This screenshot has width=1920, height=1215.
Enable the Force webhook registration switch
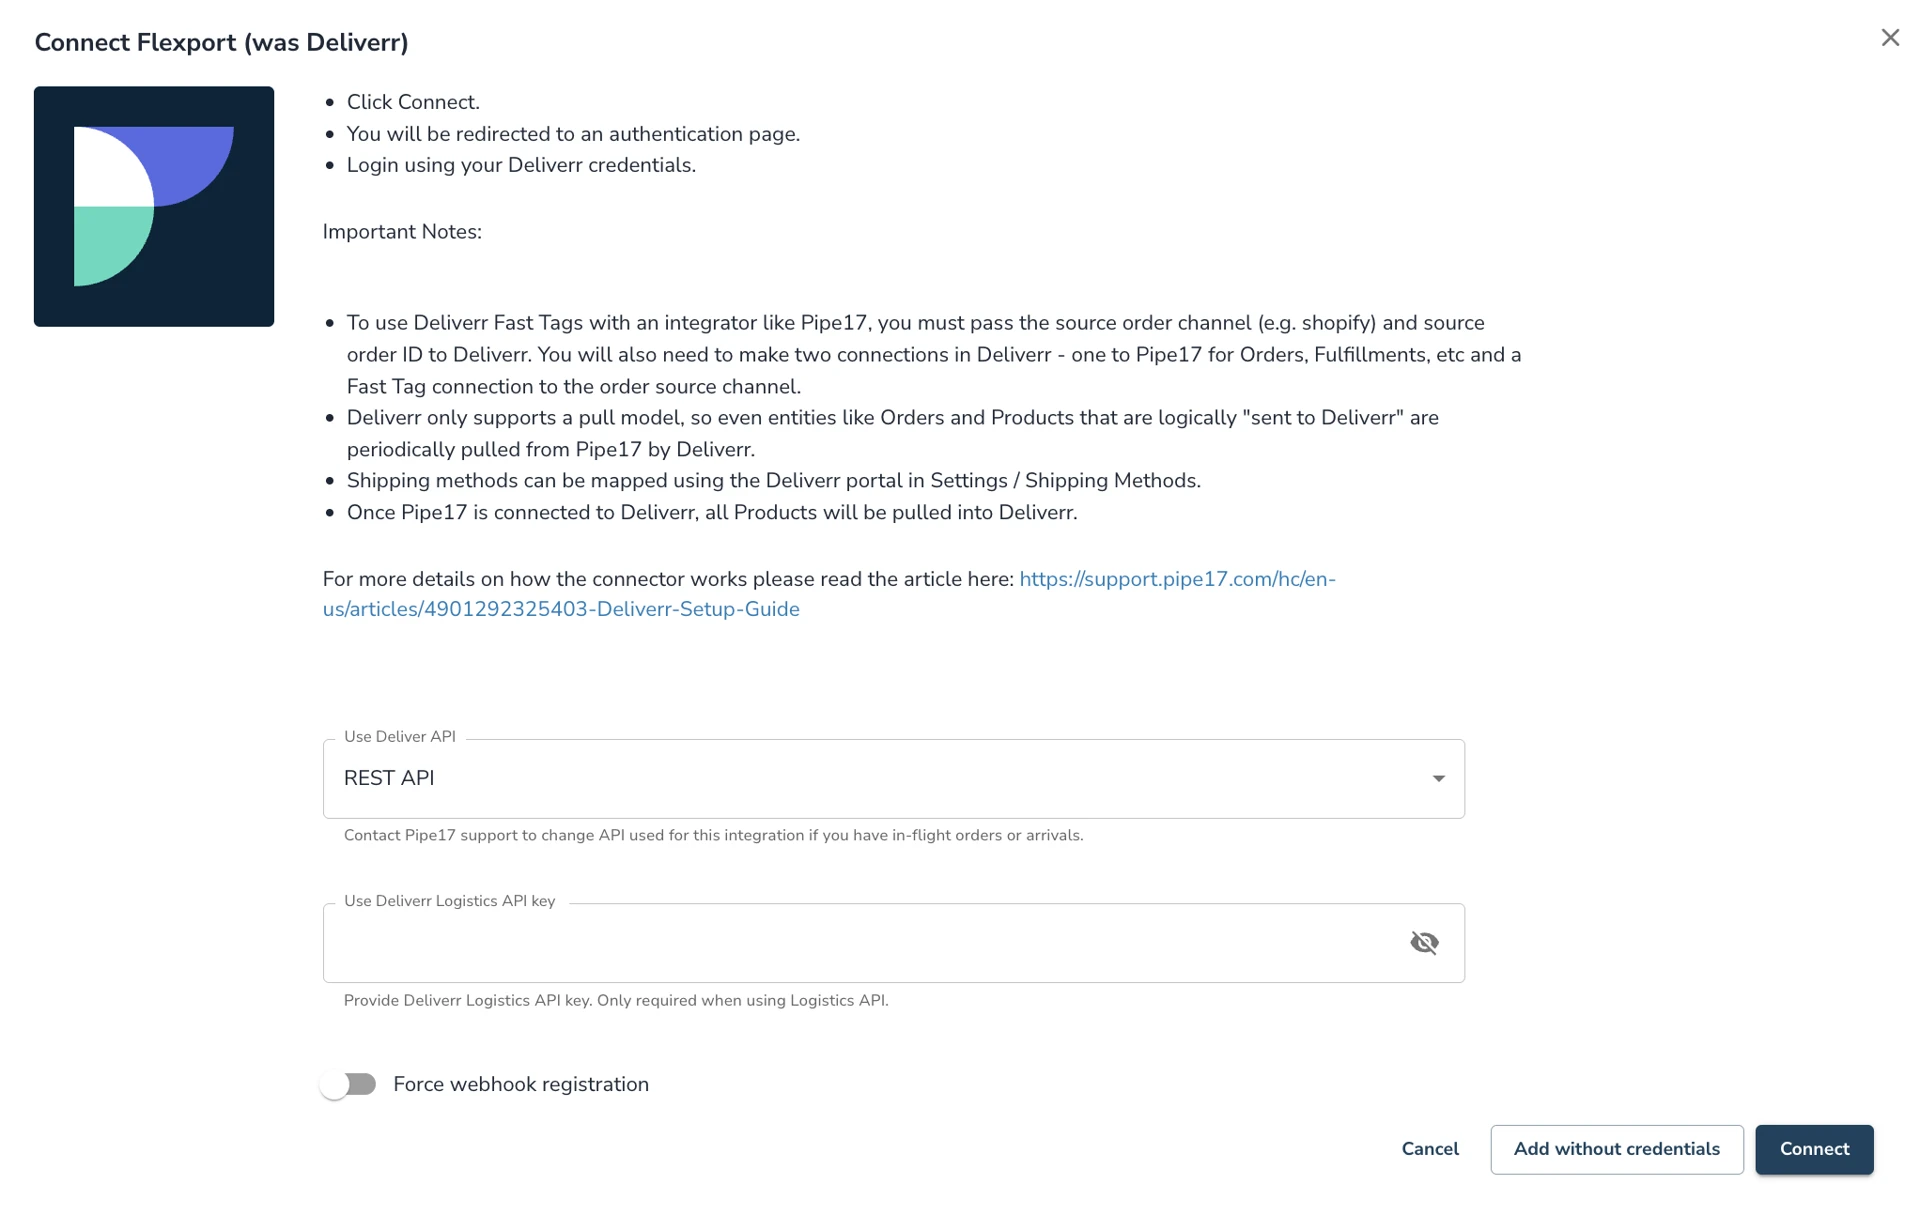(348, 1084)
